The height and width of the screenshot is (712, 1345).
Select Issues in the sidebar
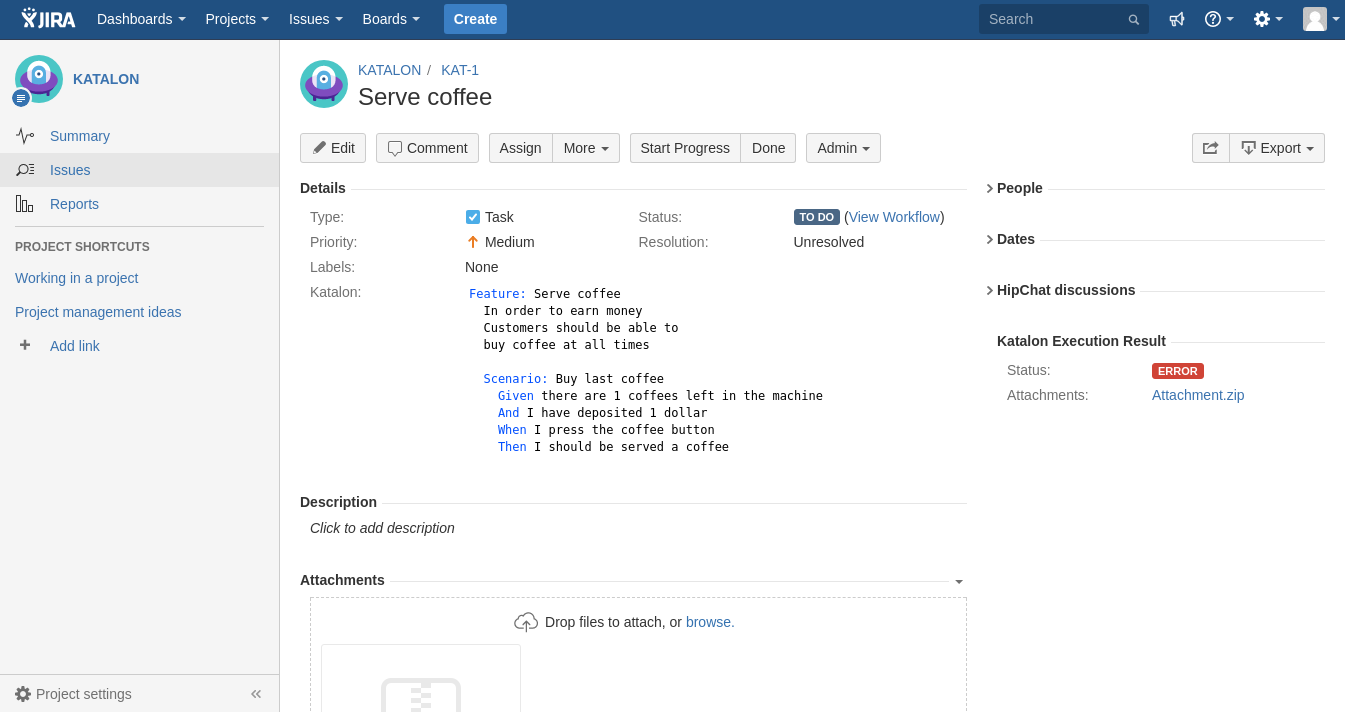[70, 170]
